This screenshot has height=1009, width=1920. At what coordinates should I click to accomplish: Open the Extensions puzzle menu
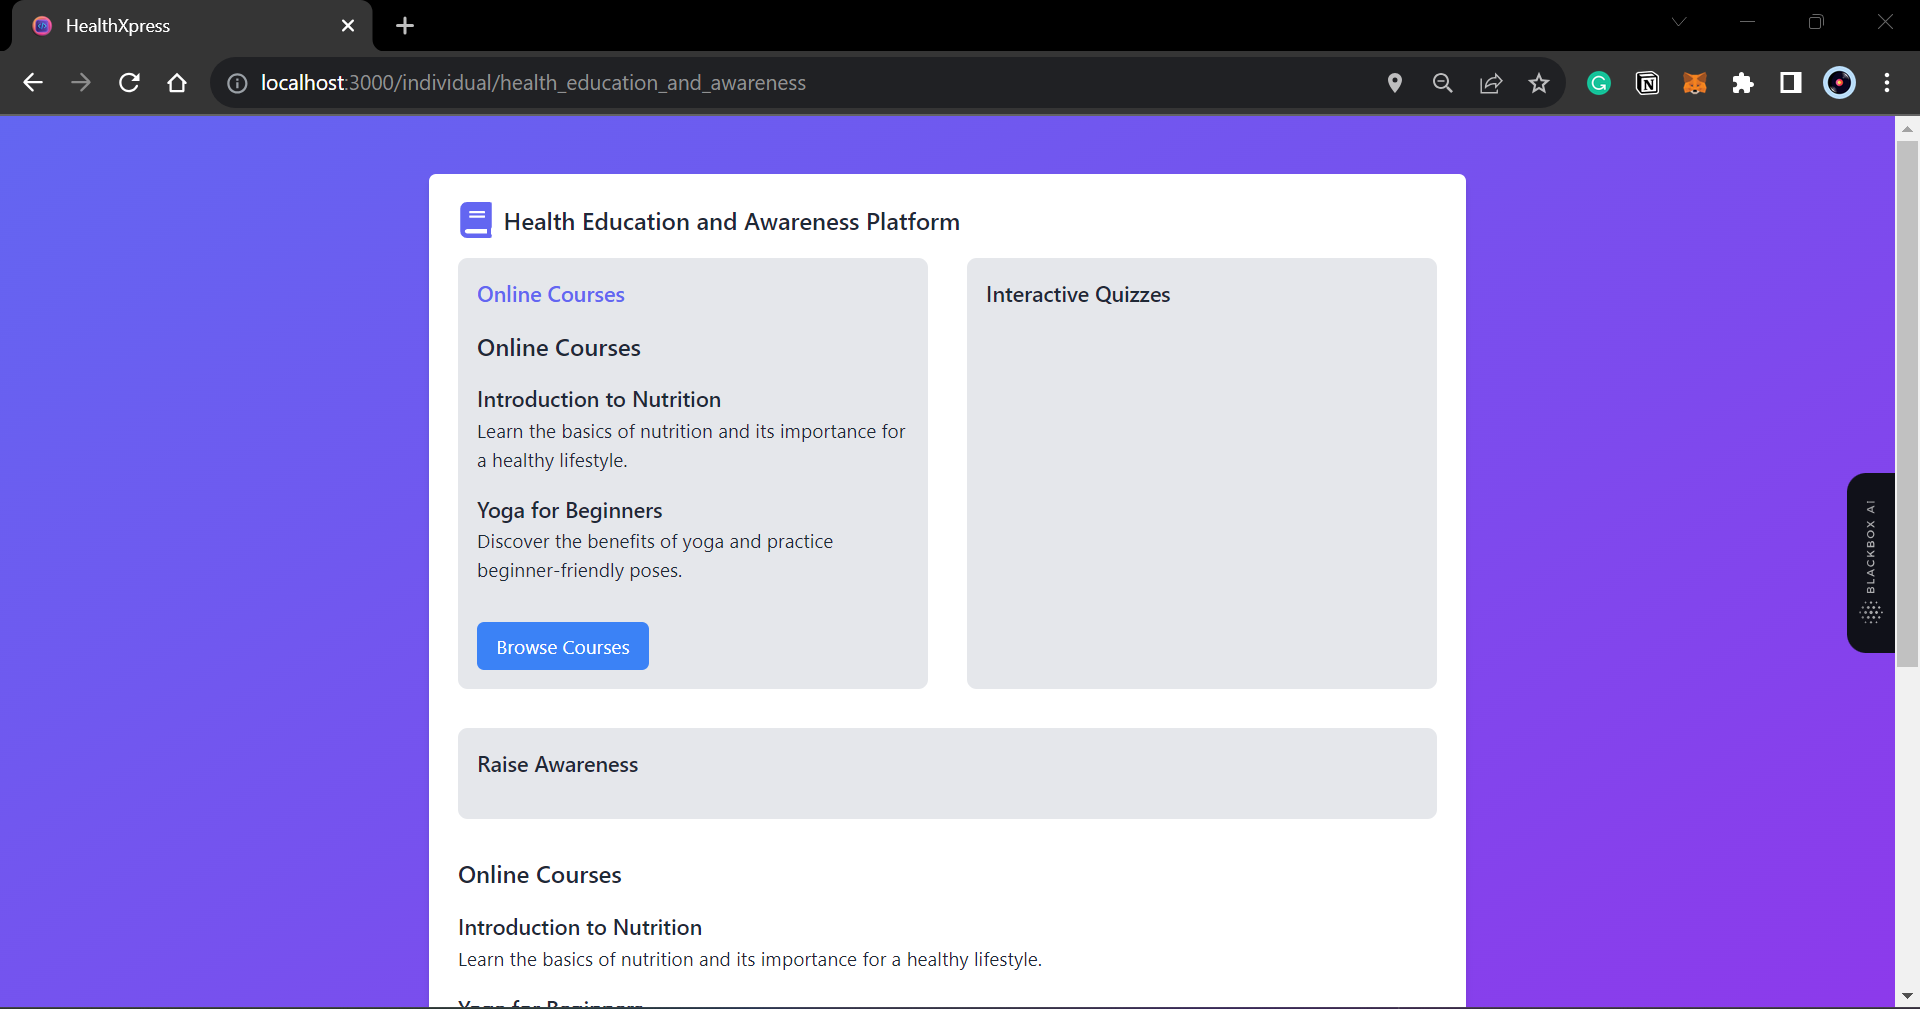(x=1743, y=83)
